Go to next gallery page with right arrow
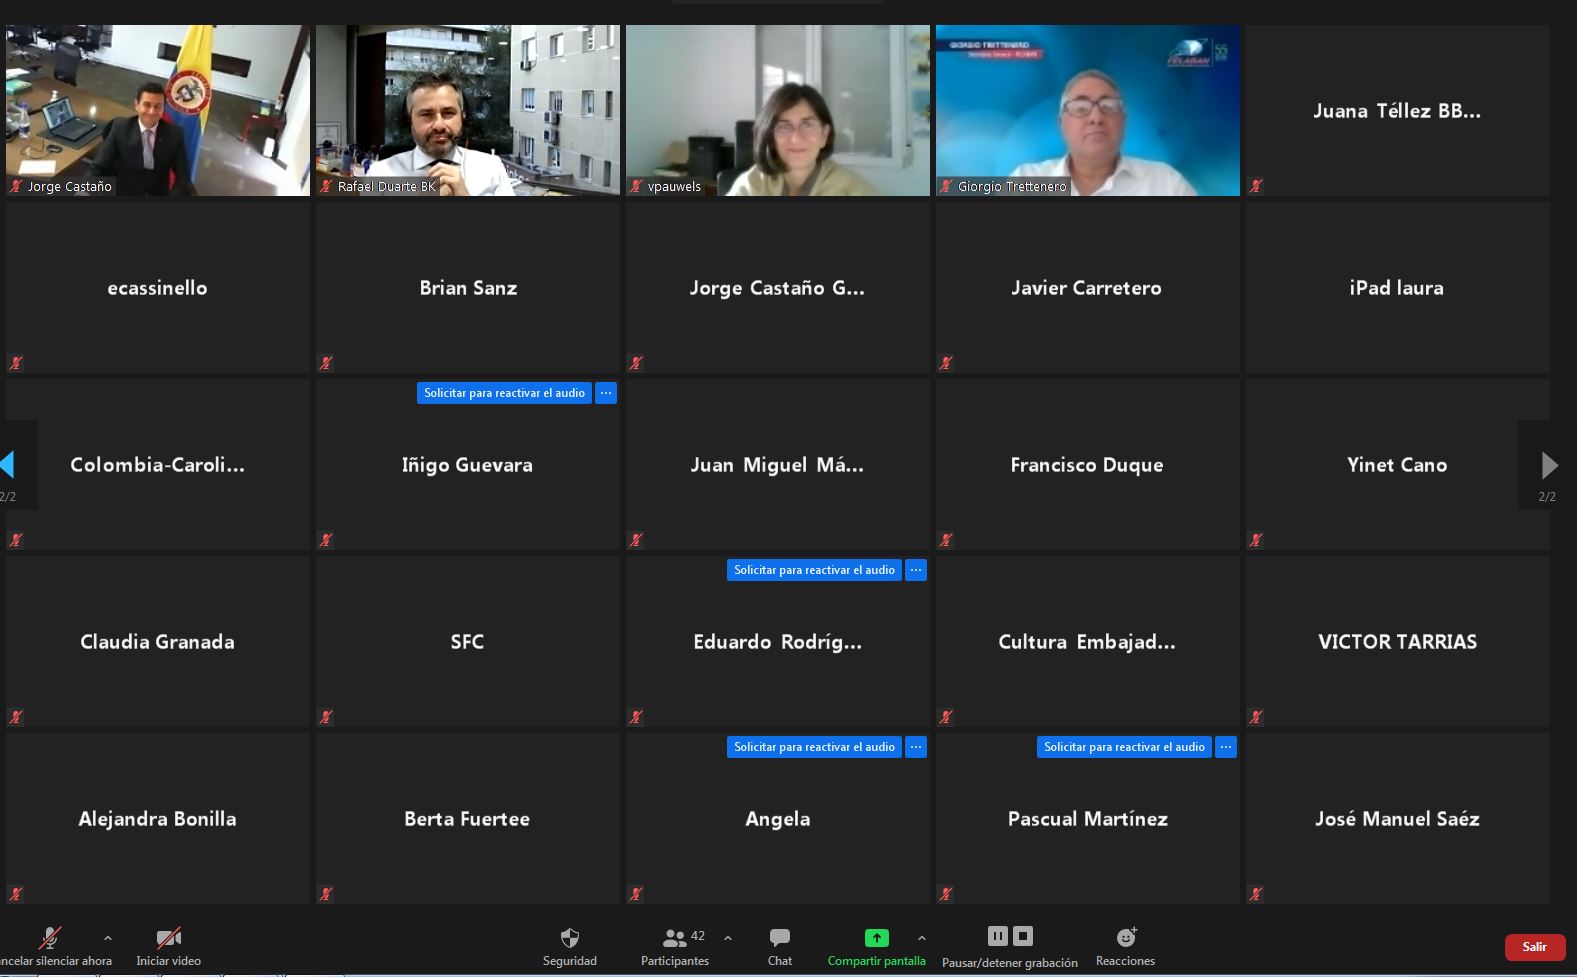Image resolution: width=1577 pixels, height=977 pixels. pyautogui.click(x=1549, y=465)
